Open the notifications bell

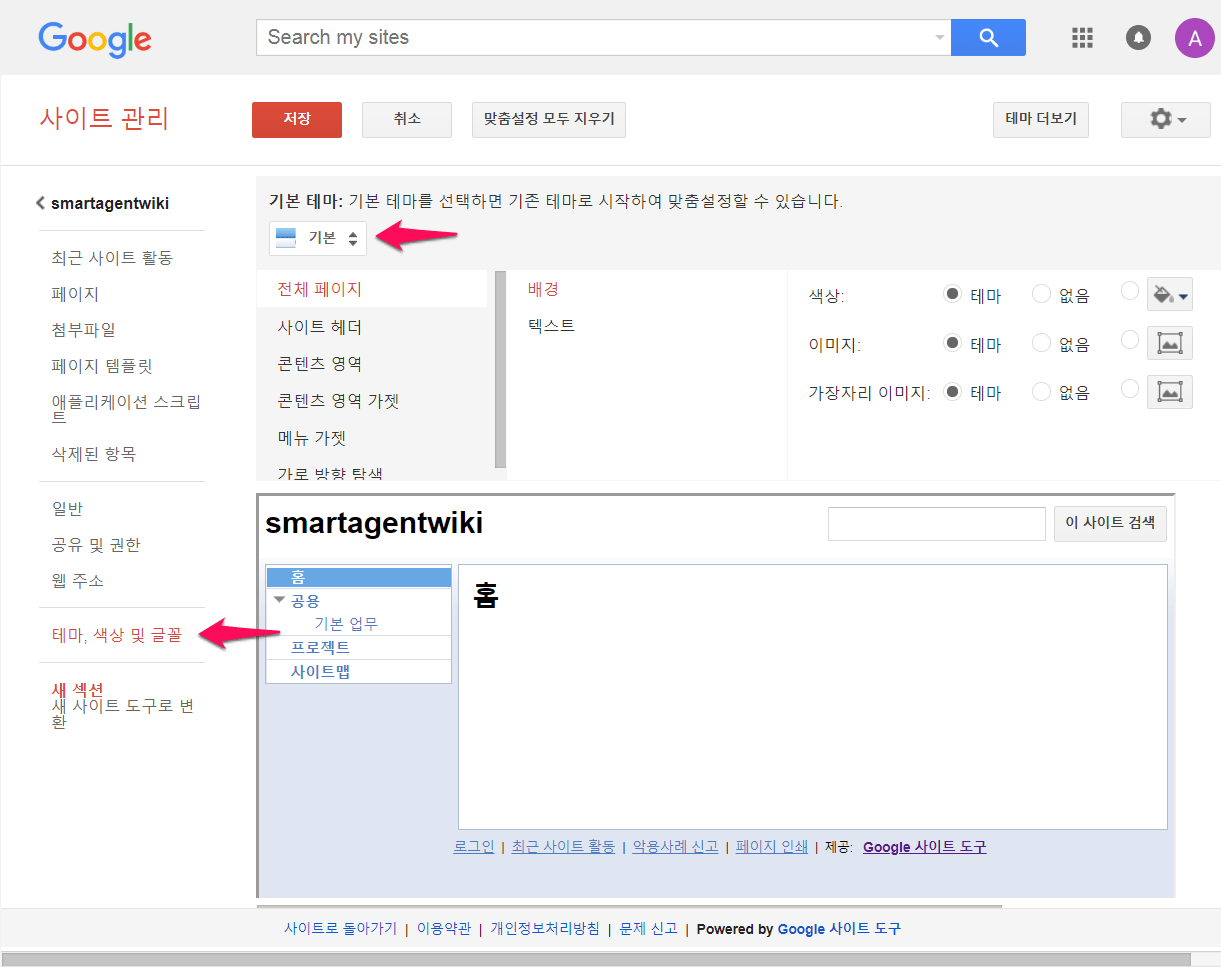tap(1138, 38)
